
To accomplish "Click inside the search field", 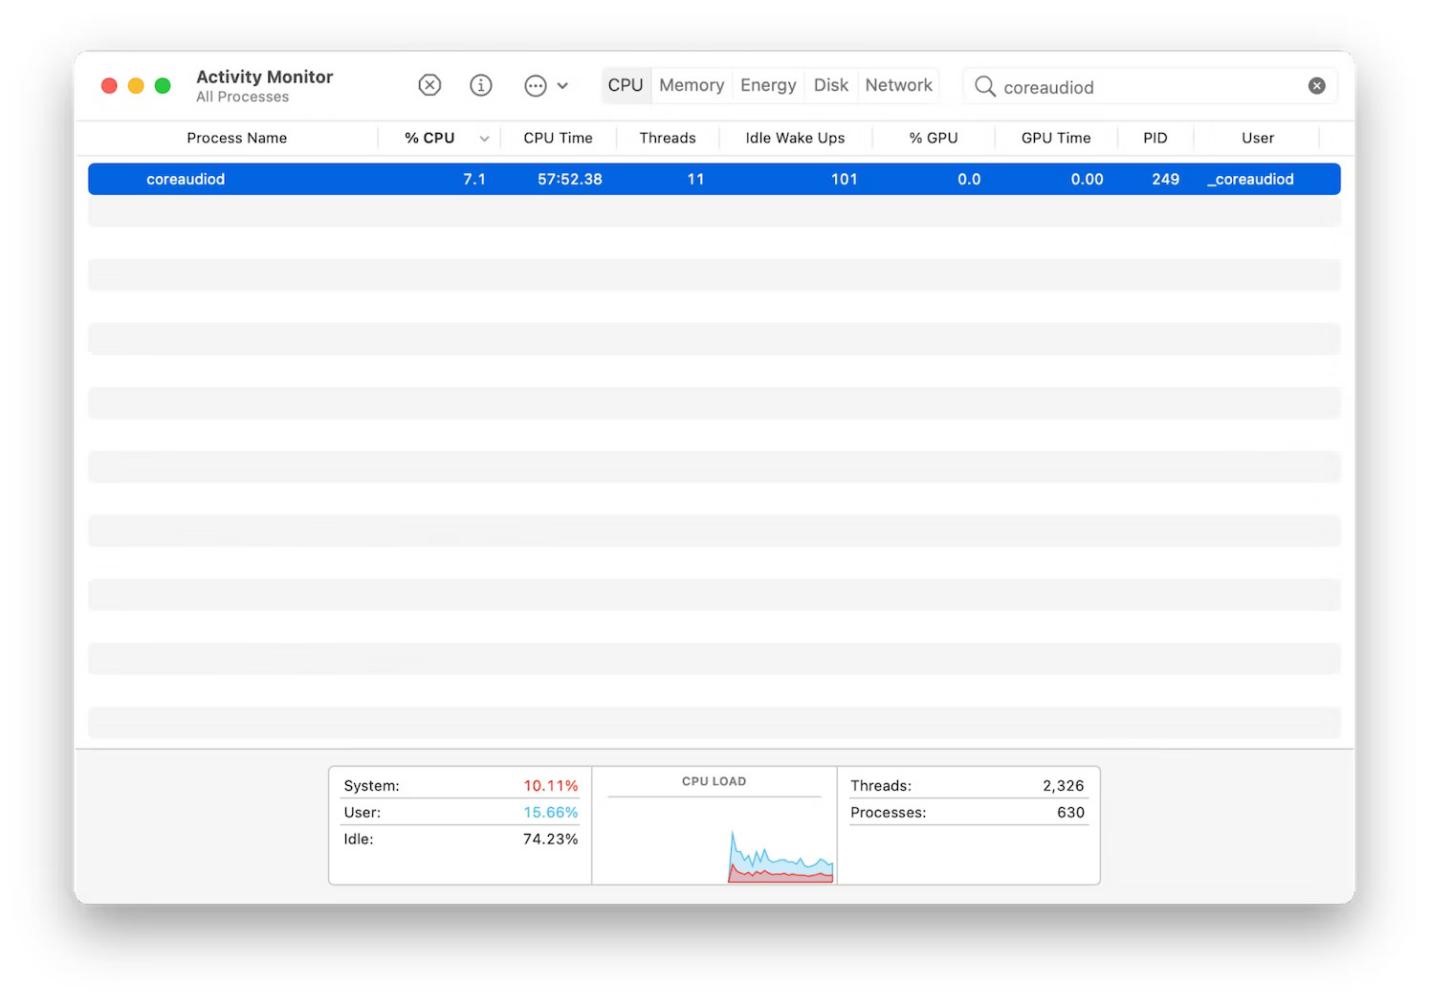I will tap(1148, 87).
